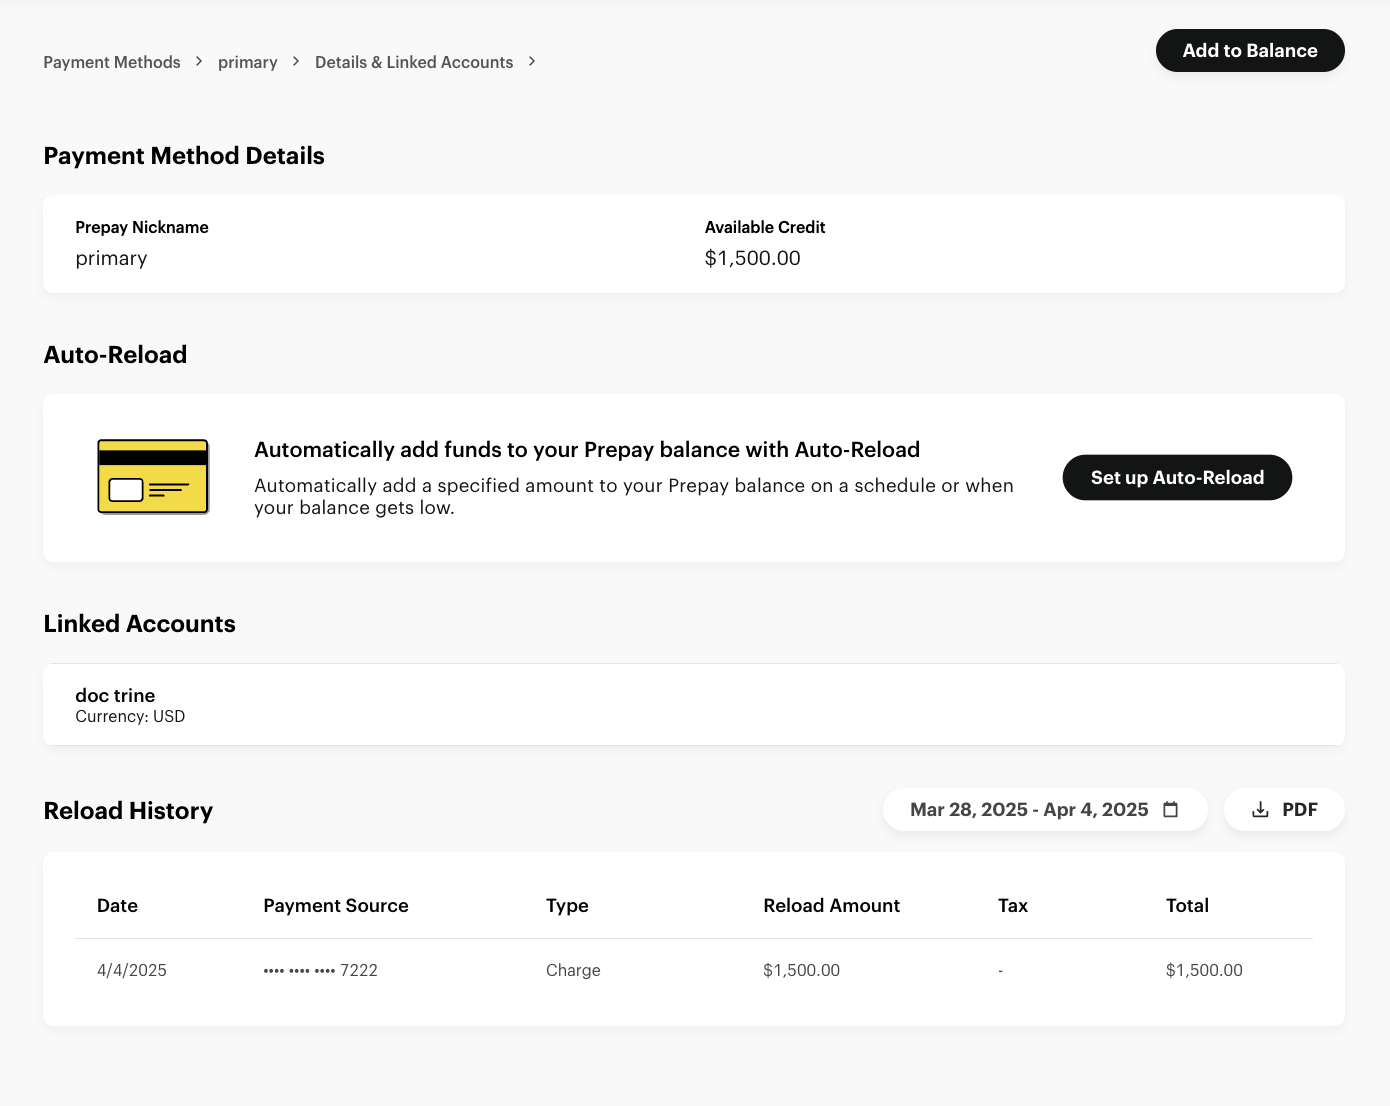The image size is (1390, 1106).
Task: Click the calendar icon in date range
Action: (1170, 810)
